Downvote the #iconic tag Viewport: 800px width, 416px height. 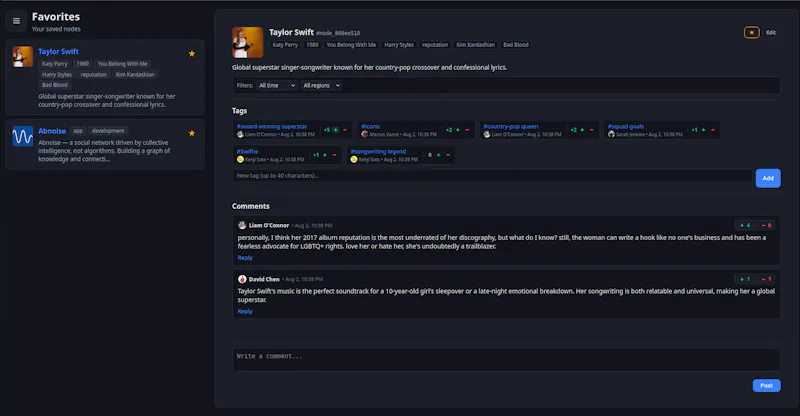467,130
